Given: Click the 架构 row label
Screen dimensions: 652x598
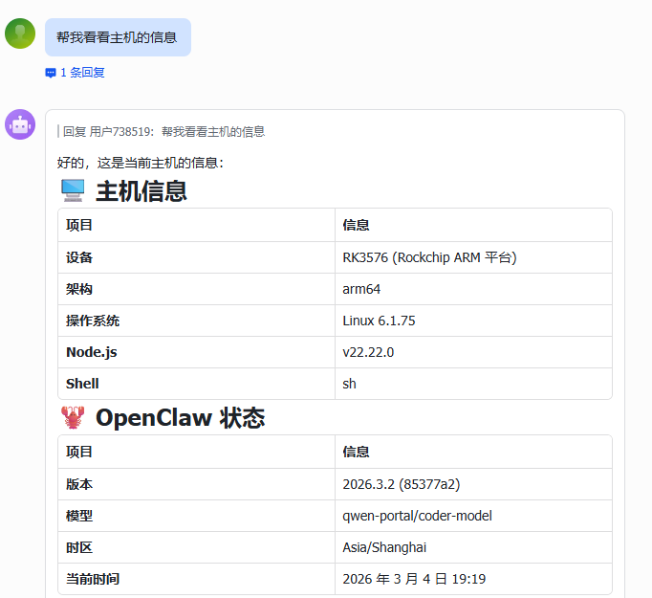Looking at the screenshot, I should (x=79, y=289).
